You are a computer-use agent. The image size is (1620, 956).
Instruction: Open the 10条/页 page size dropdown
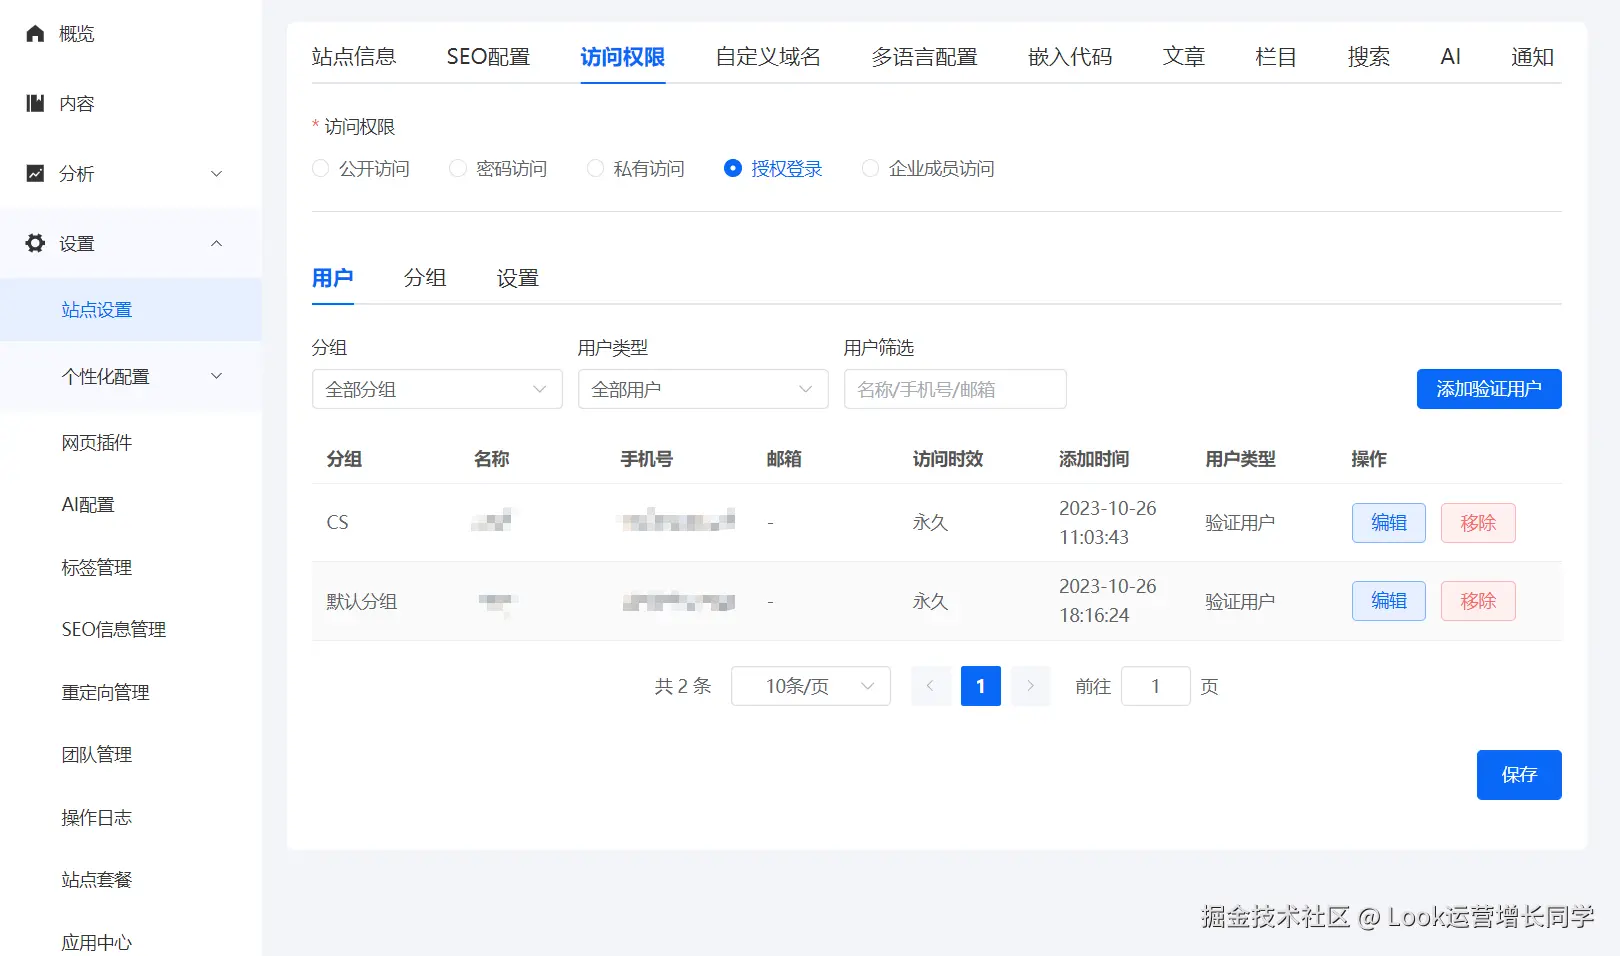pyautogui.click(x=811, y=686)
